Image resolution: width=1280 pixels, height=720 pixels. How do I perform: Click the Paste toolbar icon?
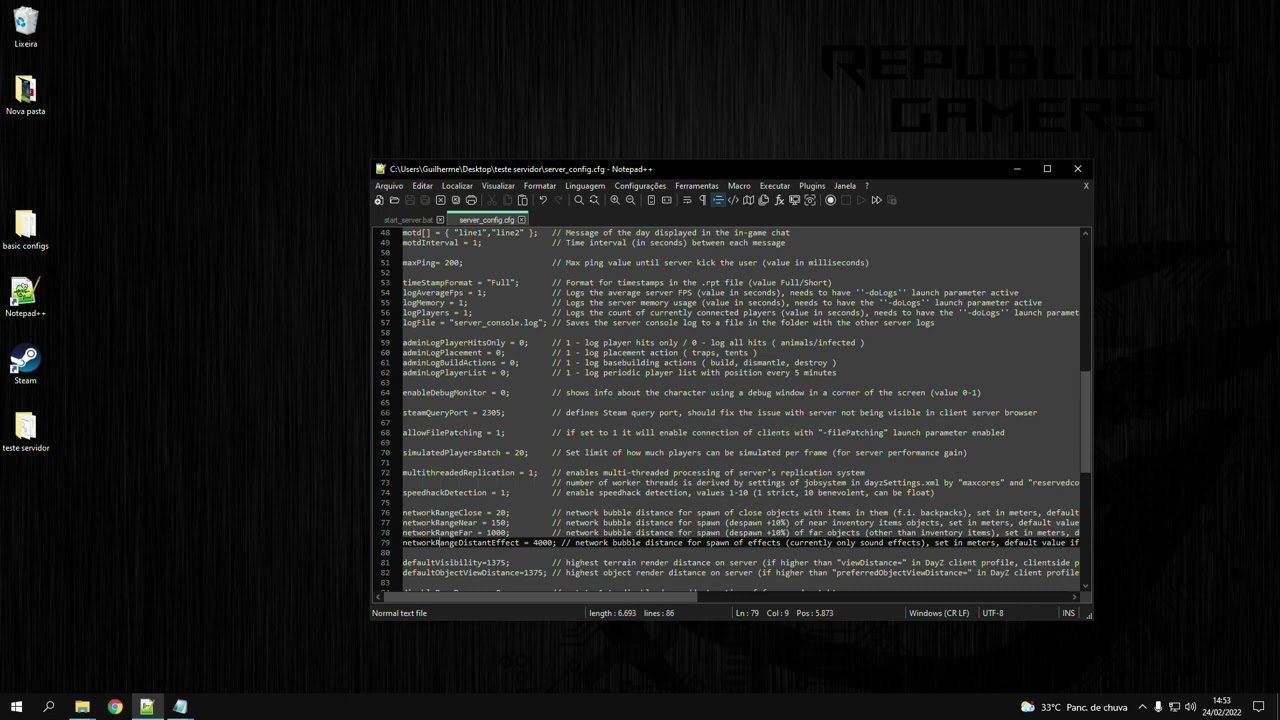[x=522, y=200]
